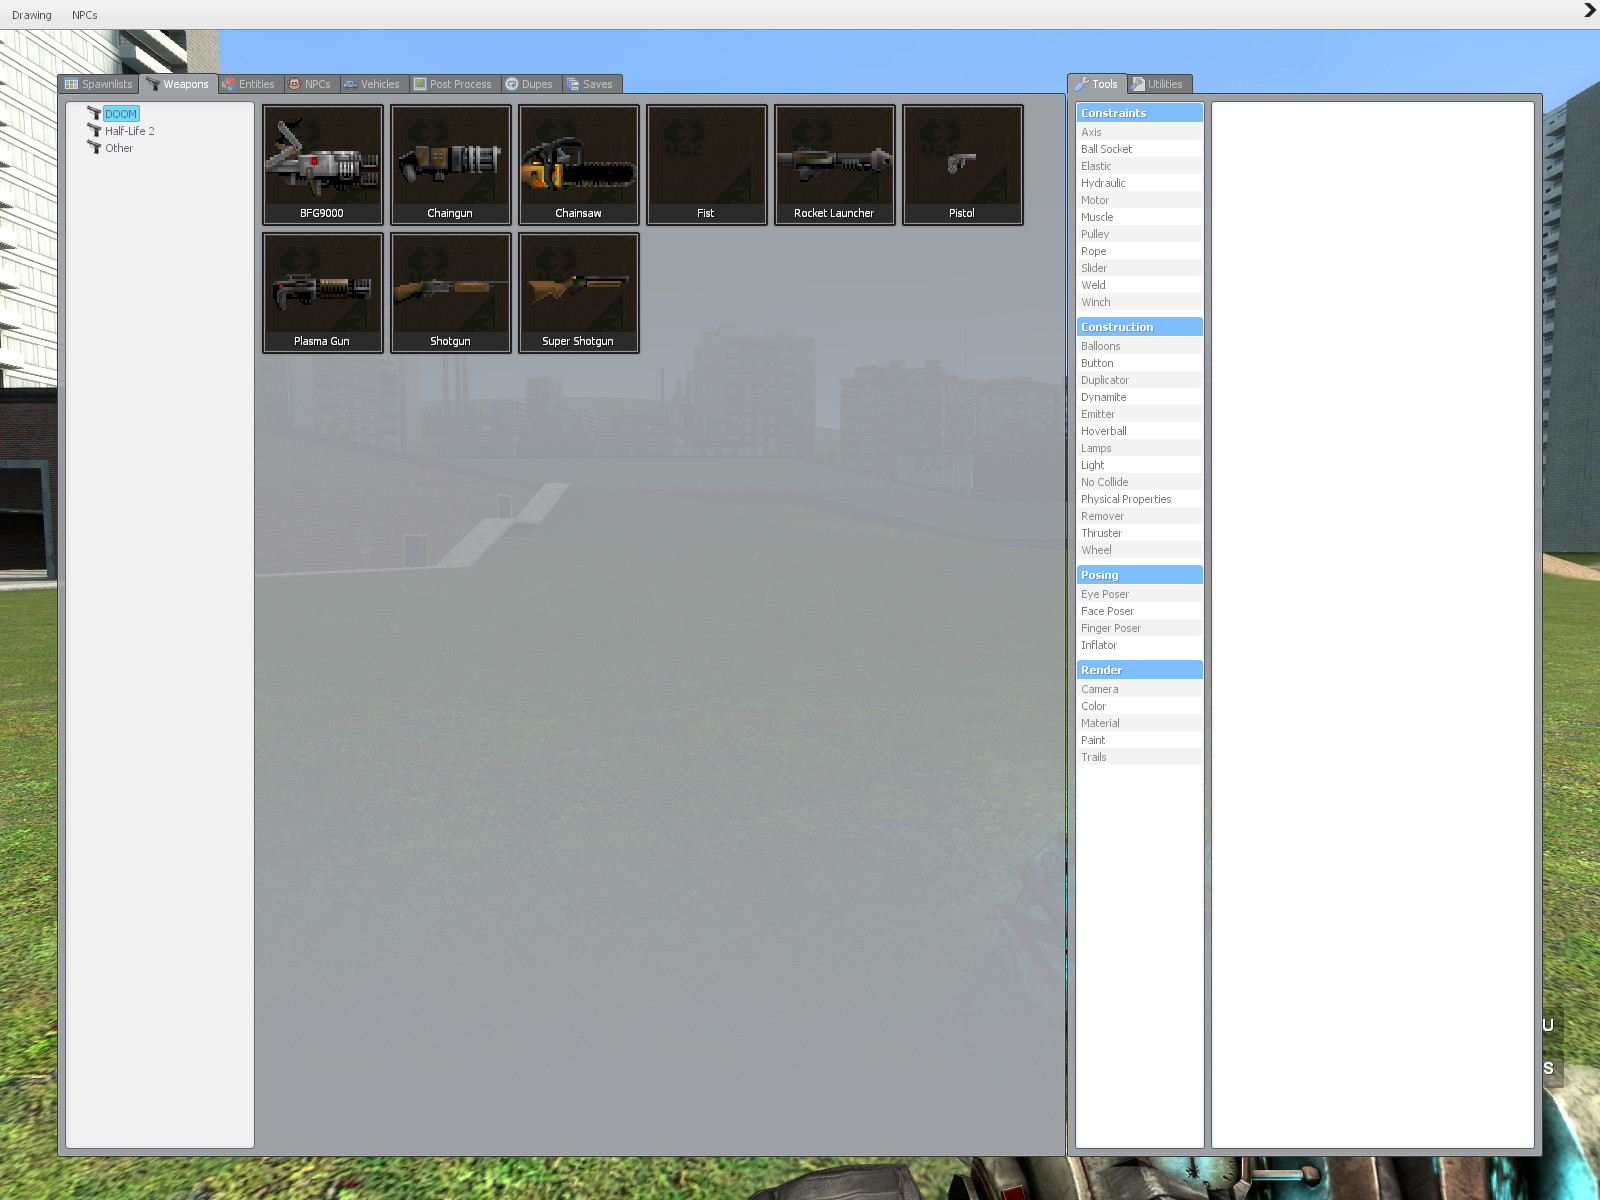Select the Balloons tool
This screenshot has width=1600, height=1200.
click(x=1140, y=346)
